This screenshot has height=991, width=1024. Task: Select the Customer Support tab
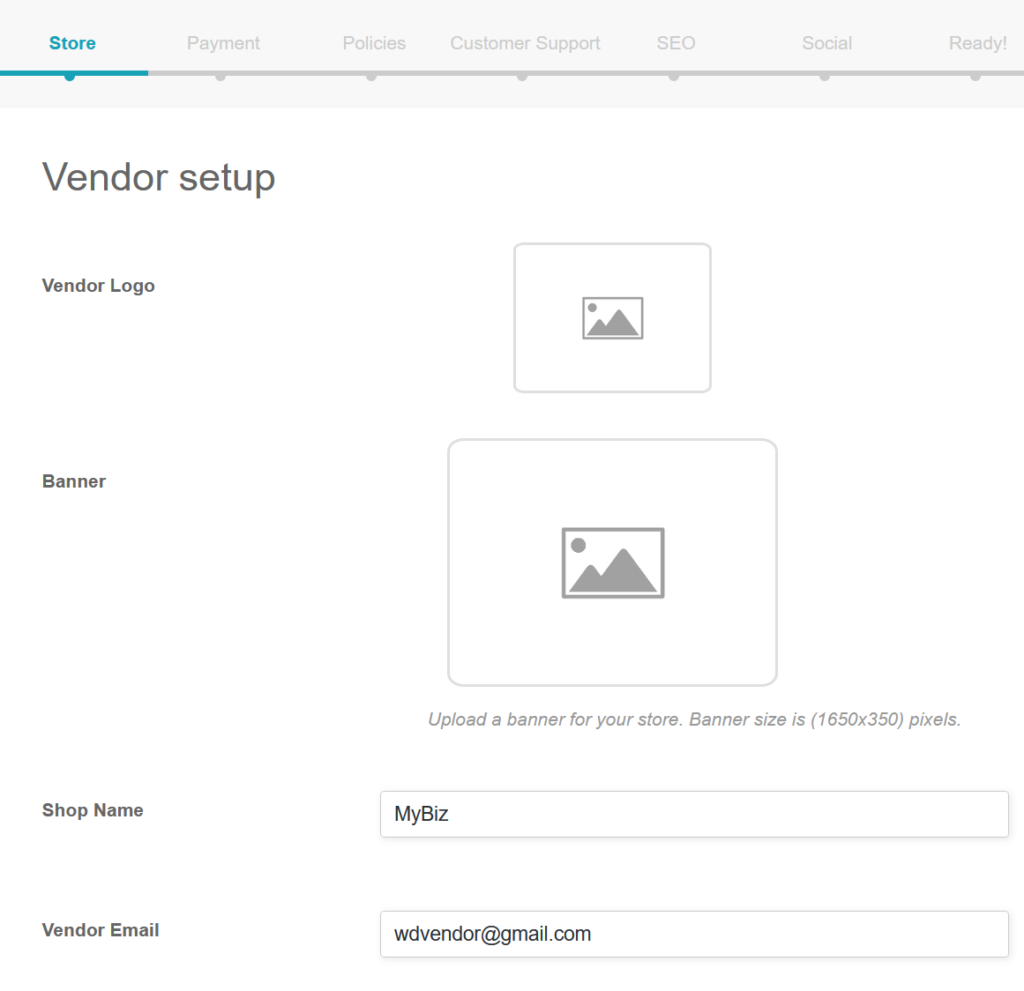pyautogui.click(x=525, y=43)
